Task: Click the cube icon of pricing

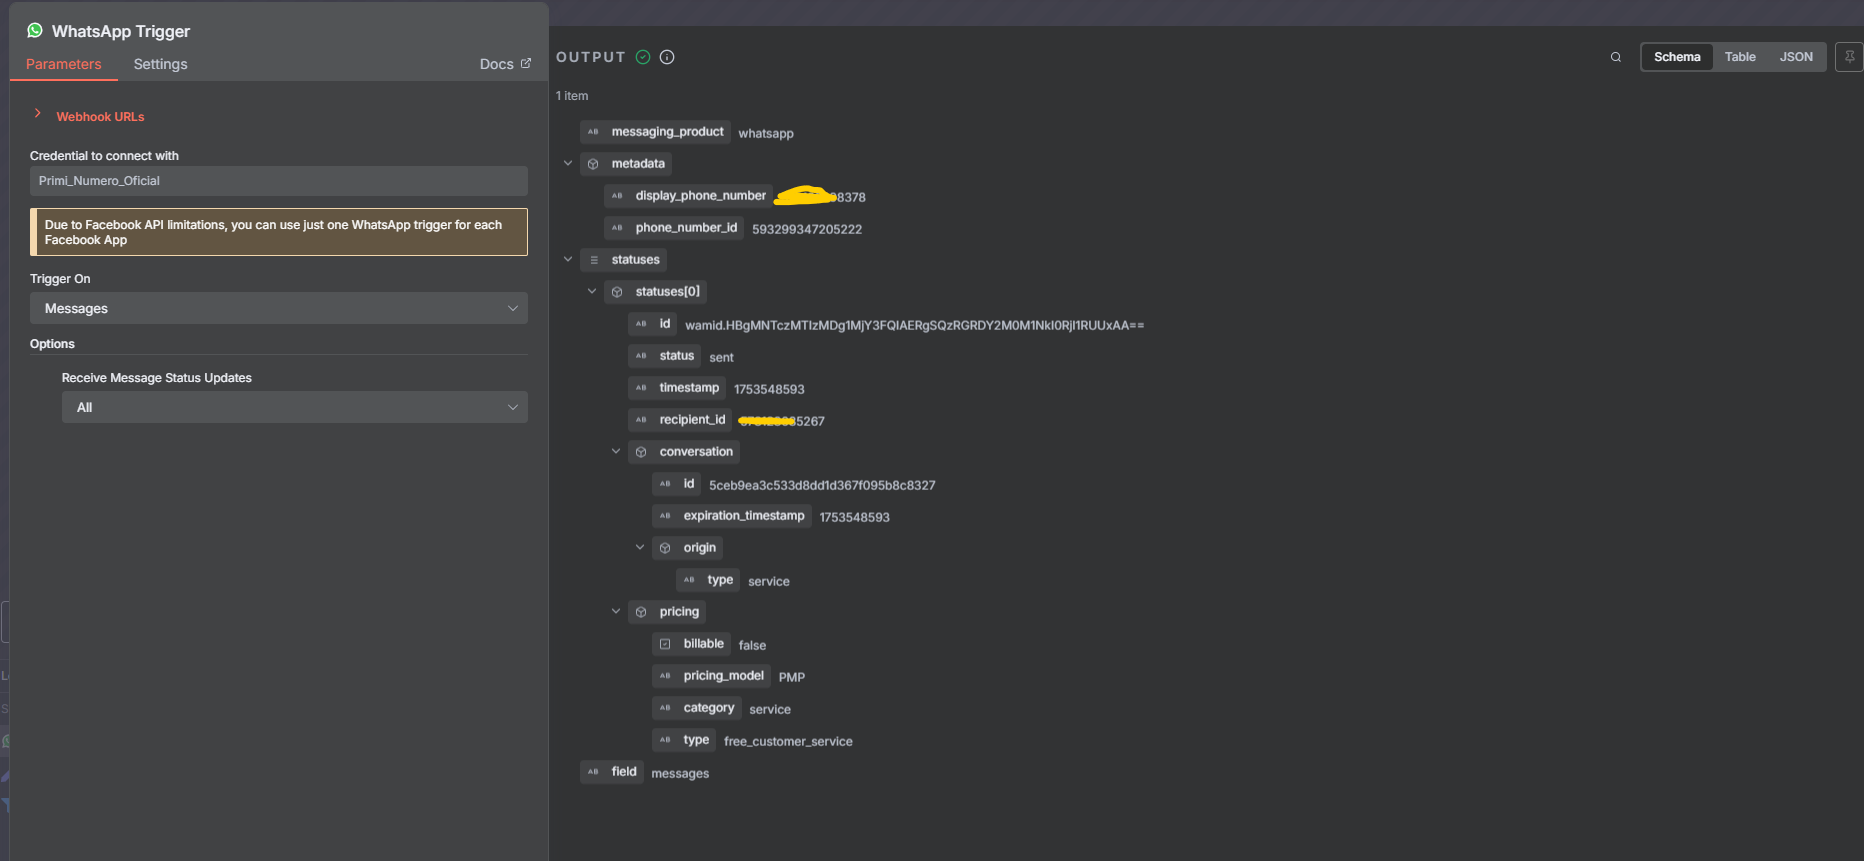Action: pyautogui.click(x=641, y=612)
